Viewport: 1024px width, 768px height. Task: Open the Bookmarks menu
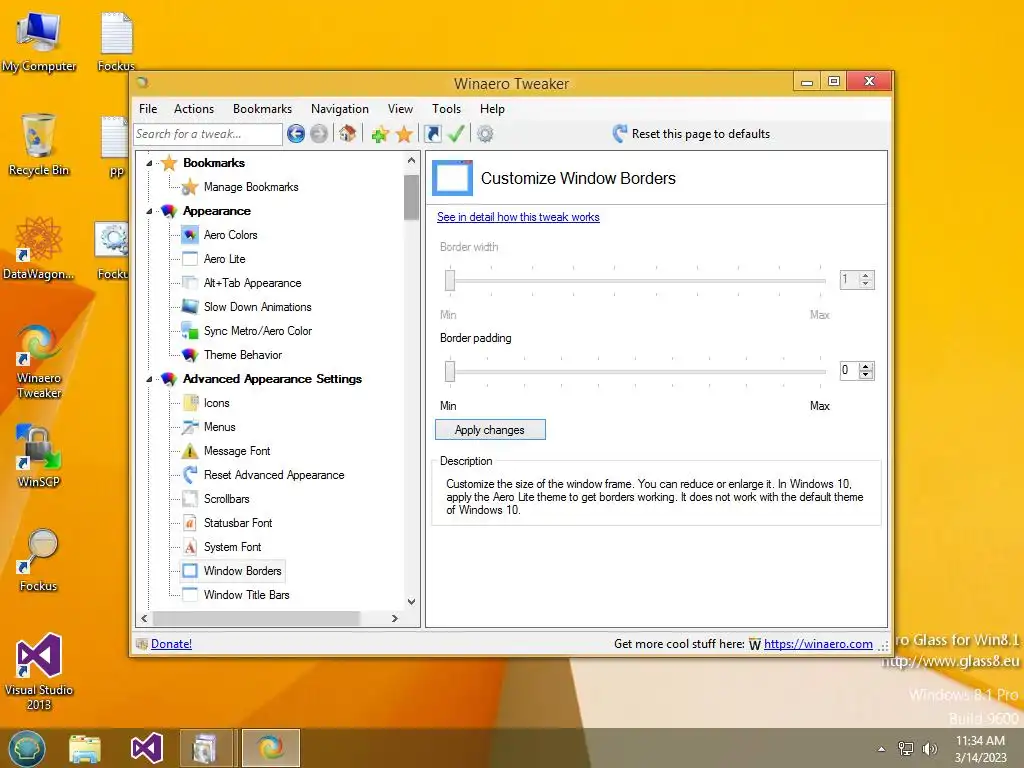point(263,109)
